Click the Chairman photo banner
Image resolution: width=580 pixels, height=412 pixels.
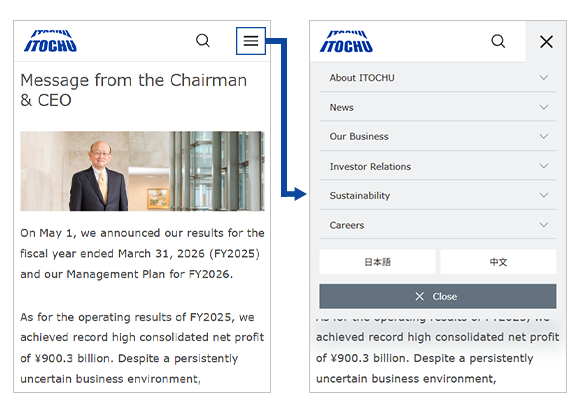click(142, 171)
